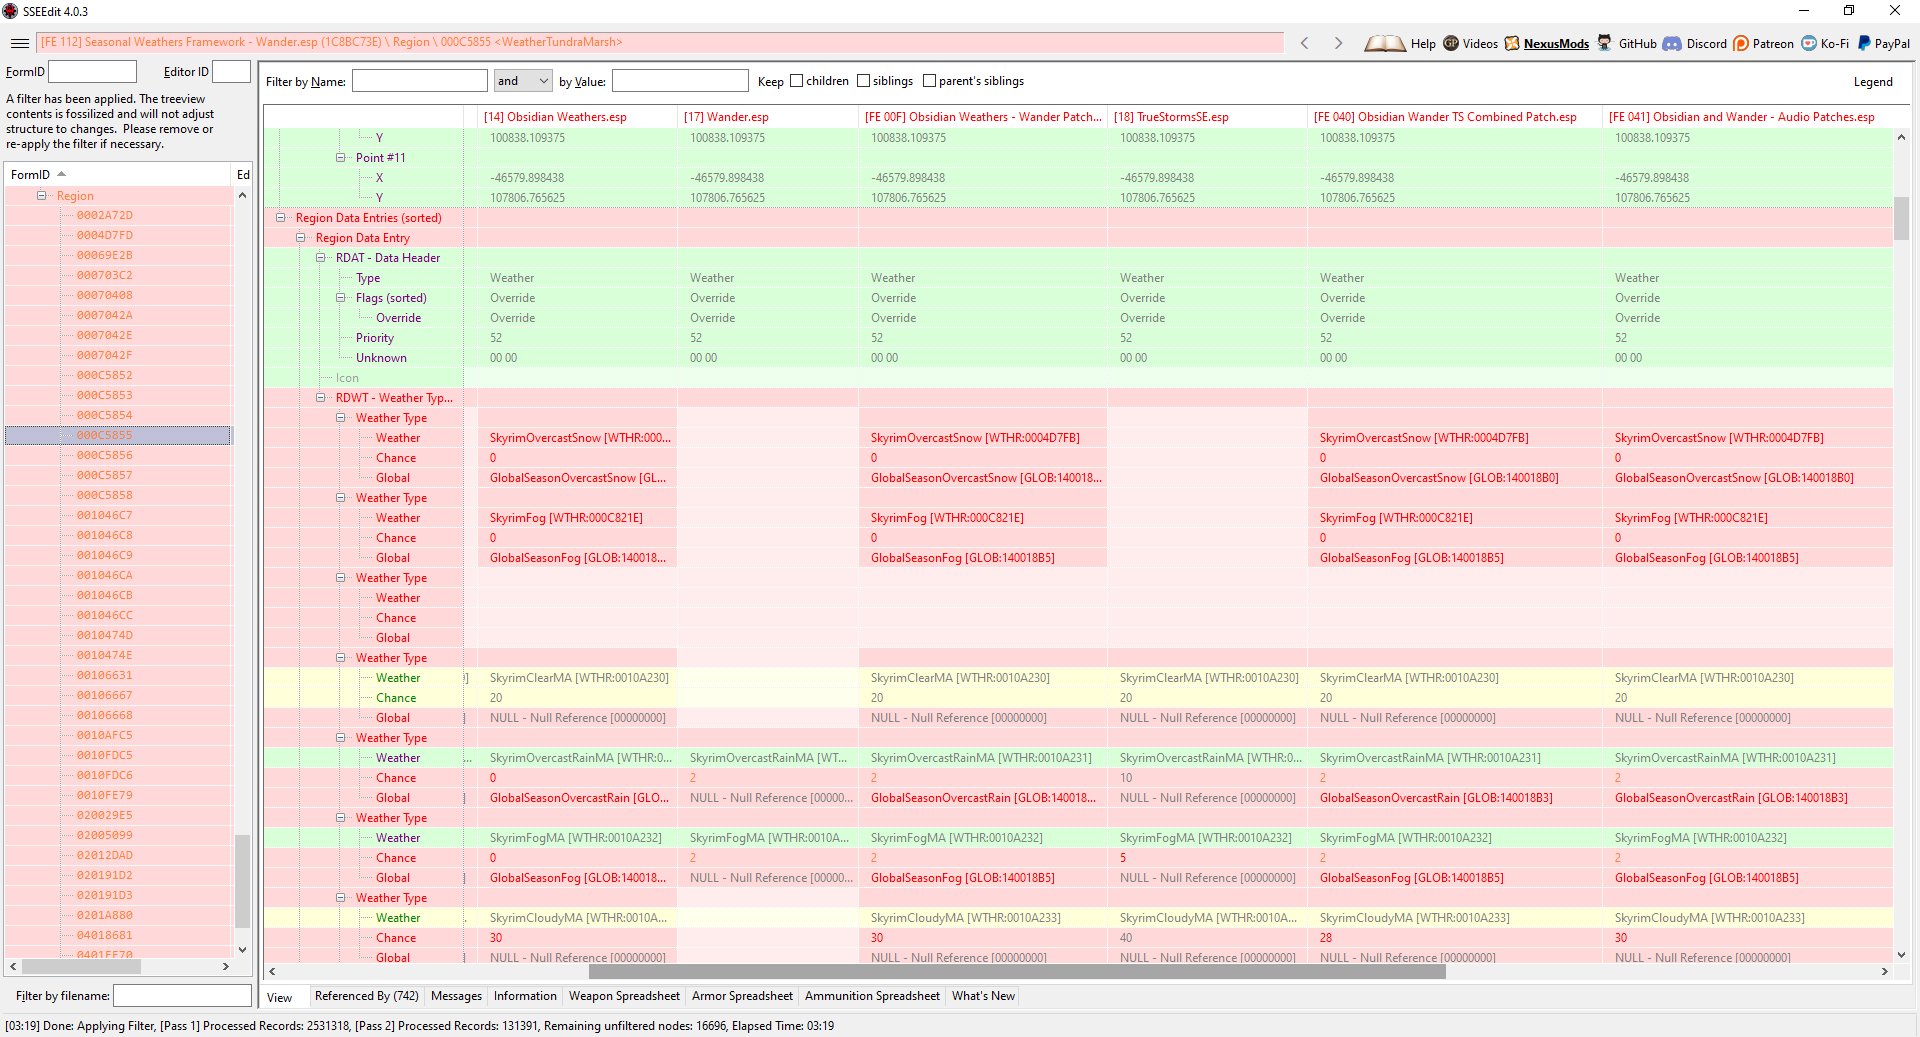Viewport: 1920px width, 1037px height.
Task: Toggle Keep siblings checkbox
Action: (864, 81)
